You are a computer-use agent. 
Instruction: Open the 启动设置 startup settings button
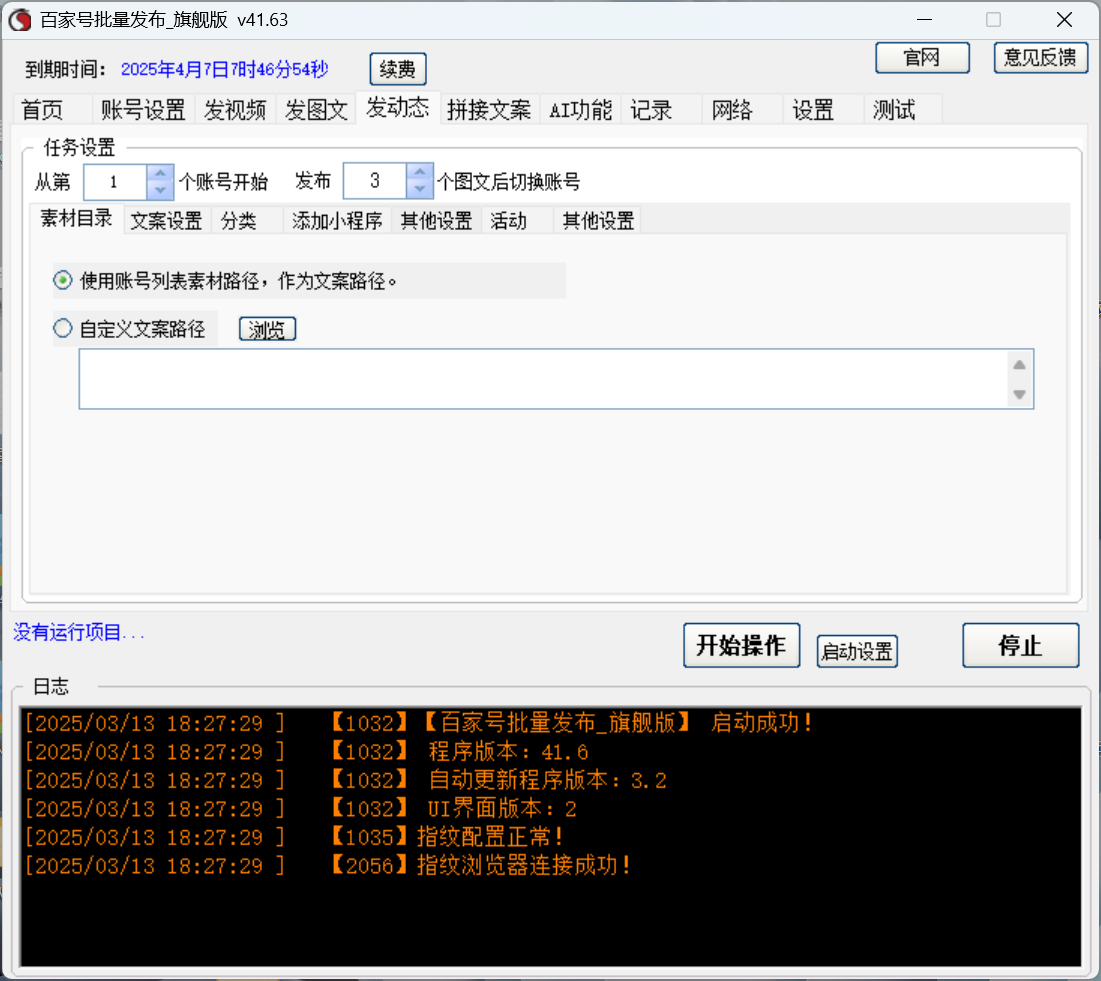857,652
